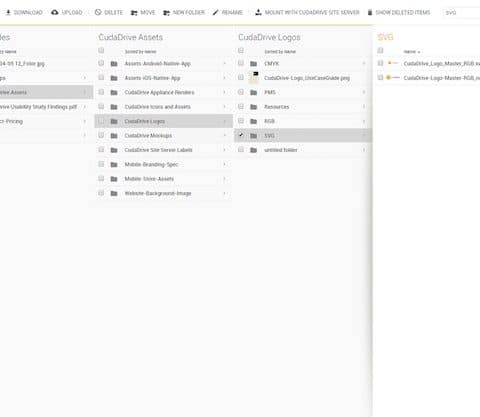The image size is (480, 417).
Task: Click folder icon of CudaDrive Site Server Labels
Action: 114,150
